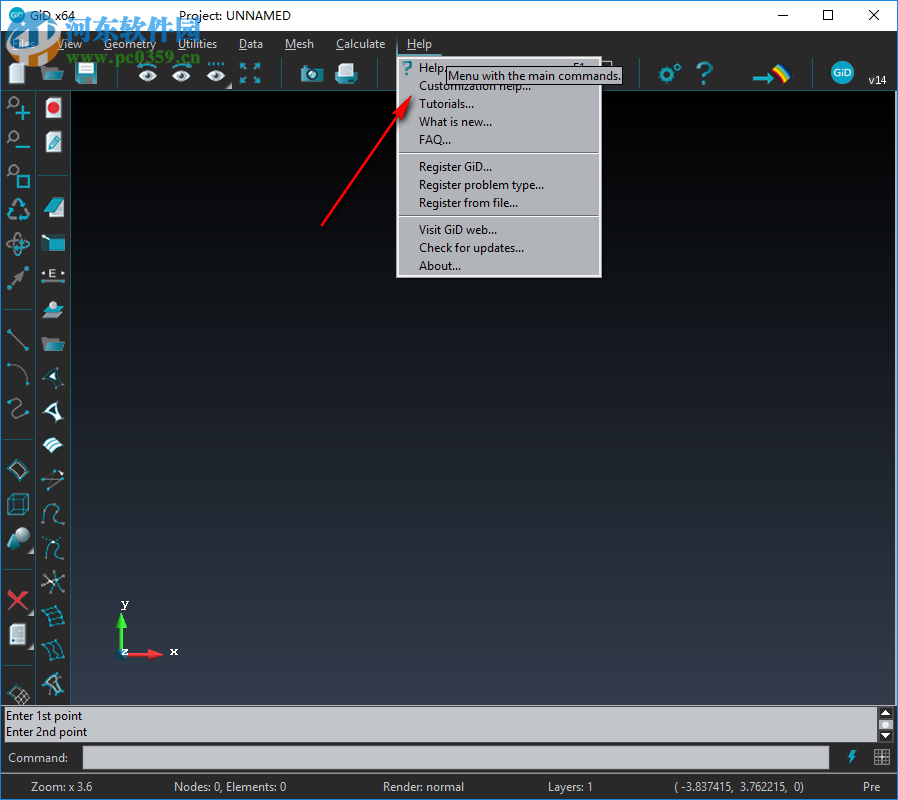898x800 pixels.
Task: Click the Pre status indicator
Action: click(872, 787)
